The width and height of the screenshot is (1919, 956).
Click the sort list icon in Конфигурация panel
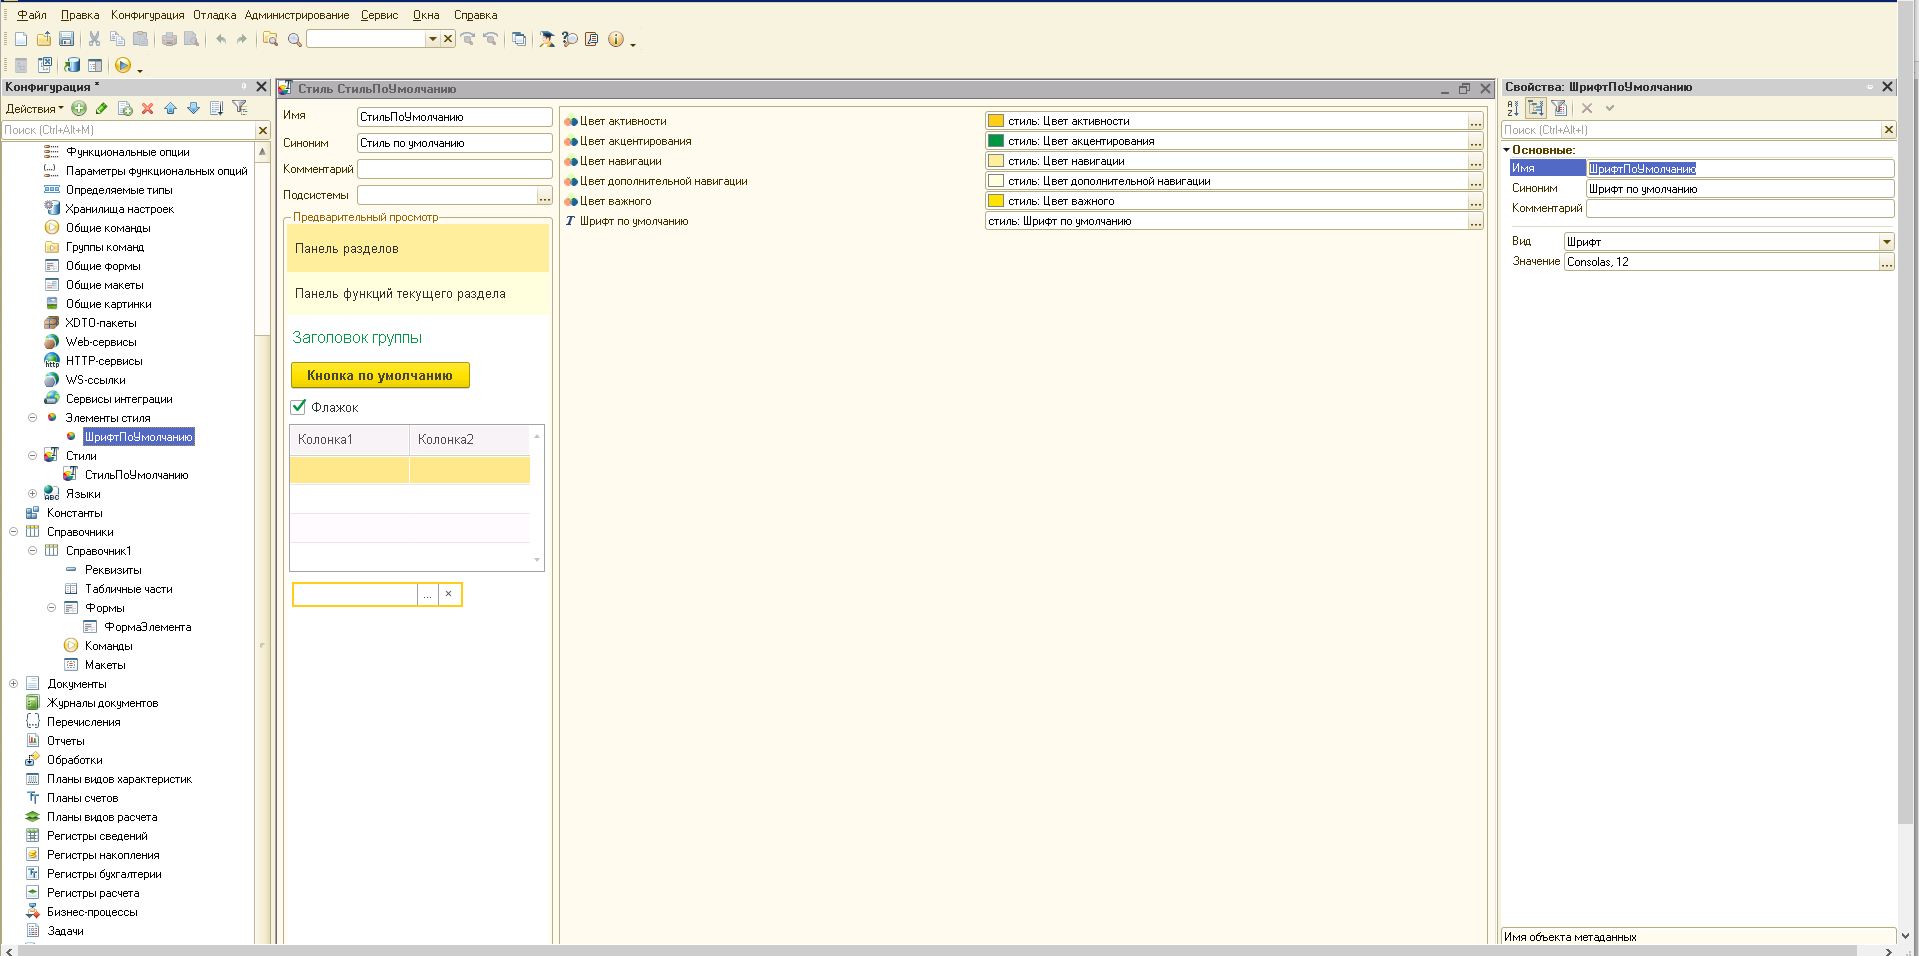click(216, 108)
